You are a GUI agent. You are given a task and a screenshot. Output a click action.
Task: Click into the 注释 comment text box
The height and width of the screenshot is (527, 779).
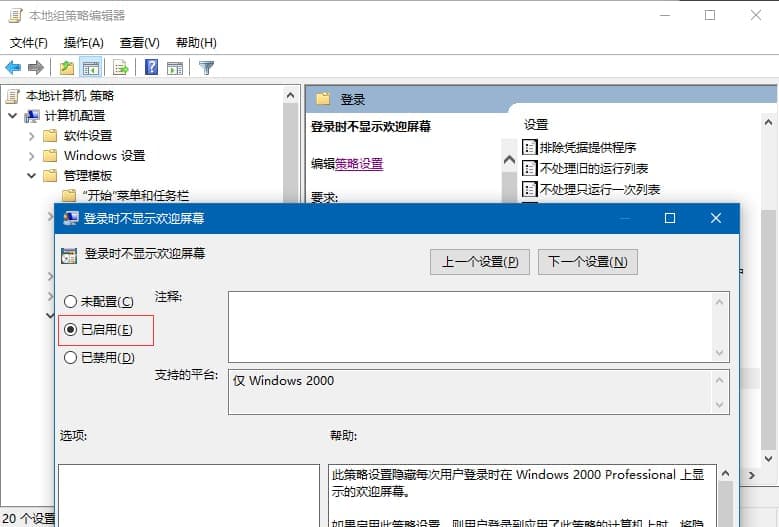tap(469, 327)
